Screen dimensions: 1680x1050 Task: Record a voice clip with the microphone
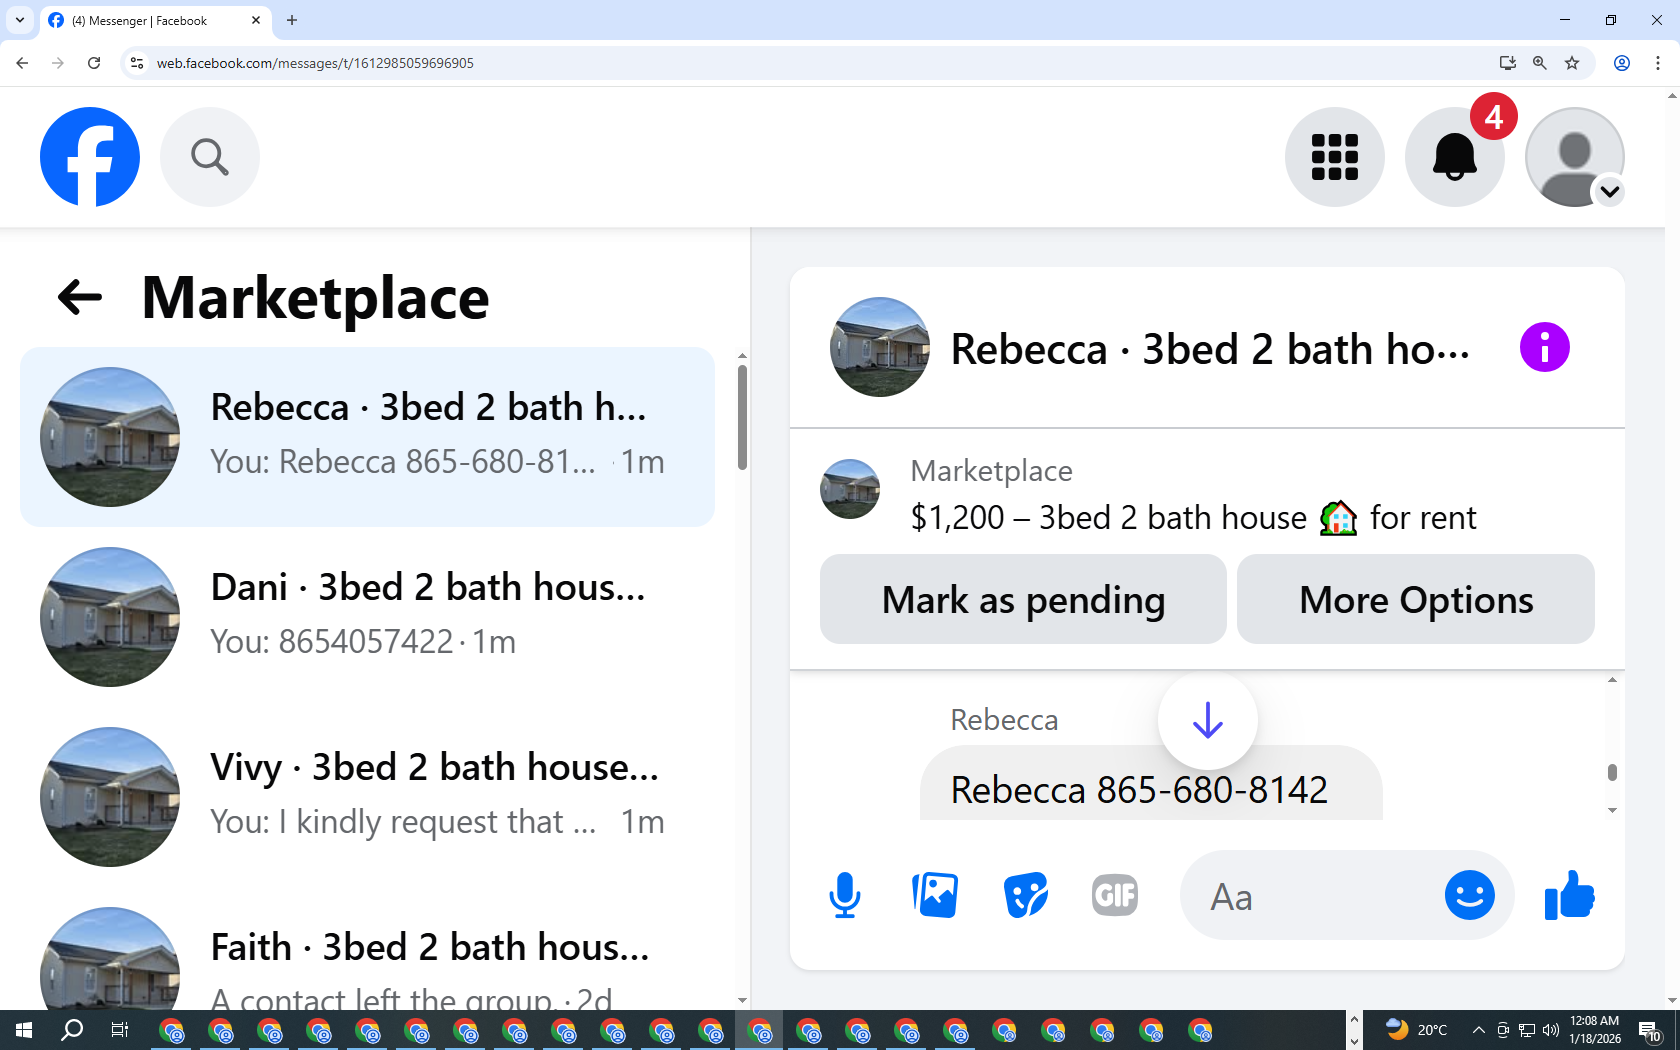click(845, 895)
